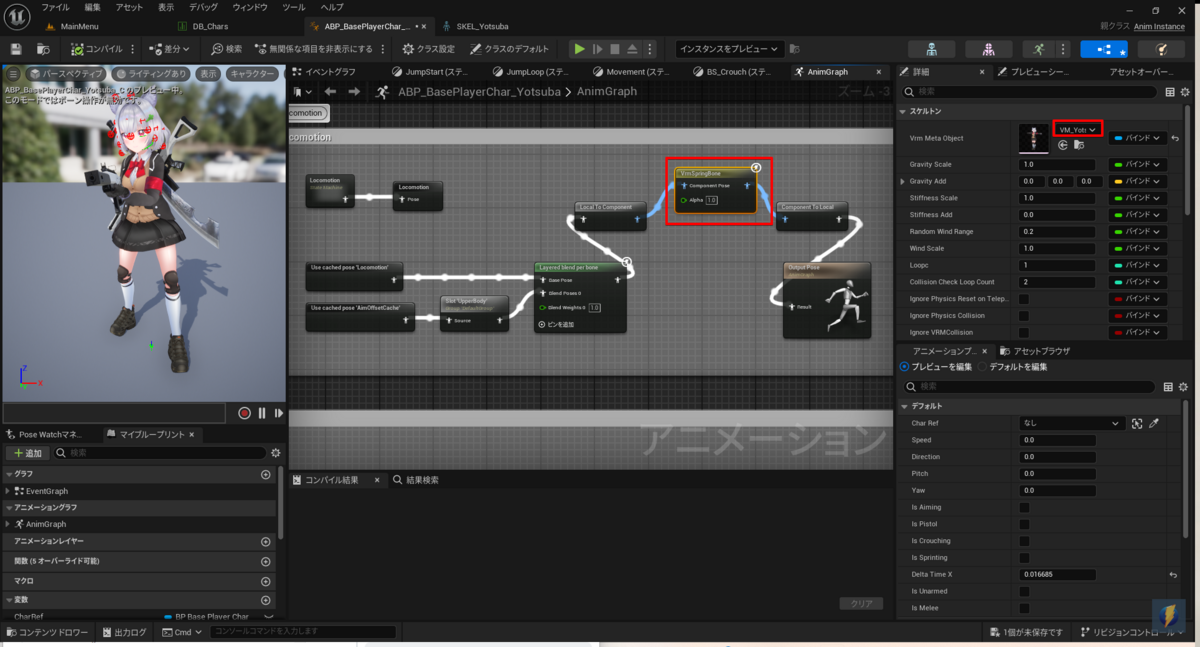
Task: Reset Vrm Meta Object to default
Action: [x=1176, y=138]
